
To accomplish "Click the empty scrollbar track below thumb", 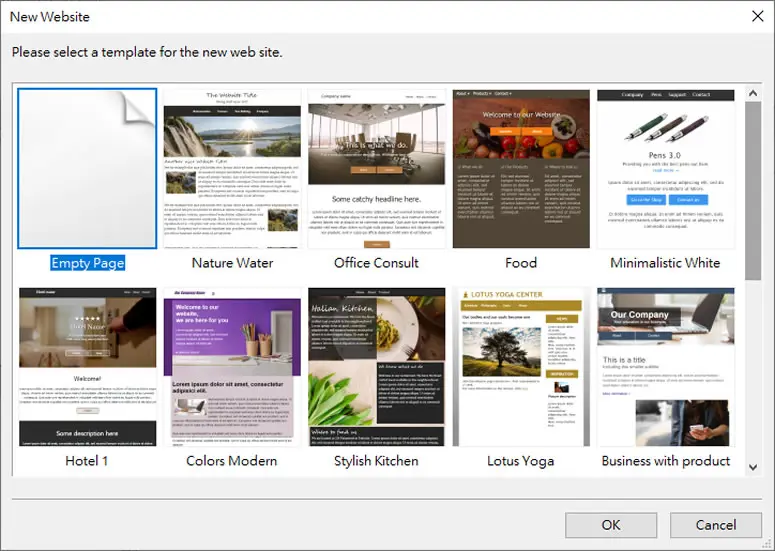I will pos(753,369).
